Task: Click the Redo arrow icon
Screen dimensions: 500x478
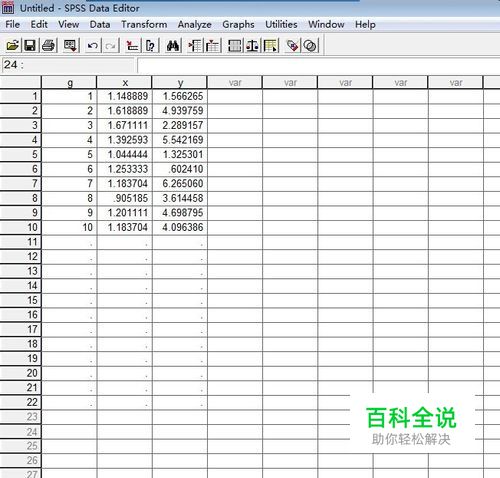Action: pyautogui.click(x=110, y=45)
